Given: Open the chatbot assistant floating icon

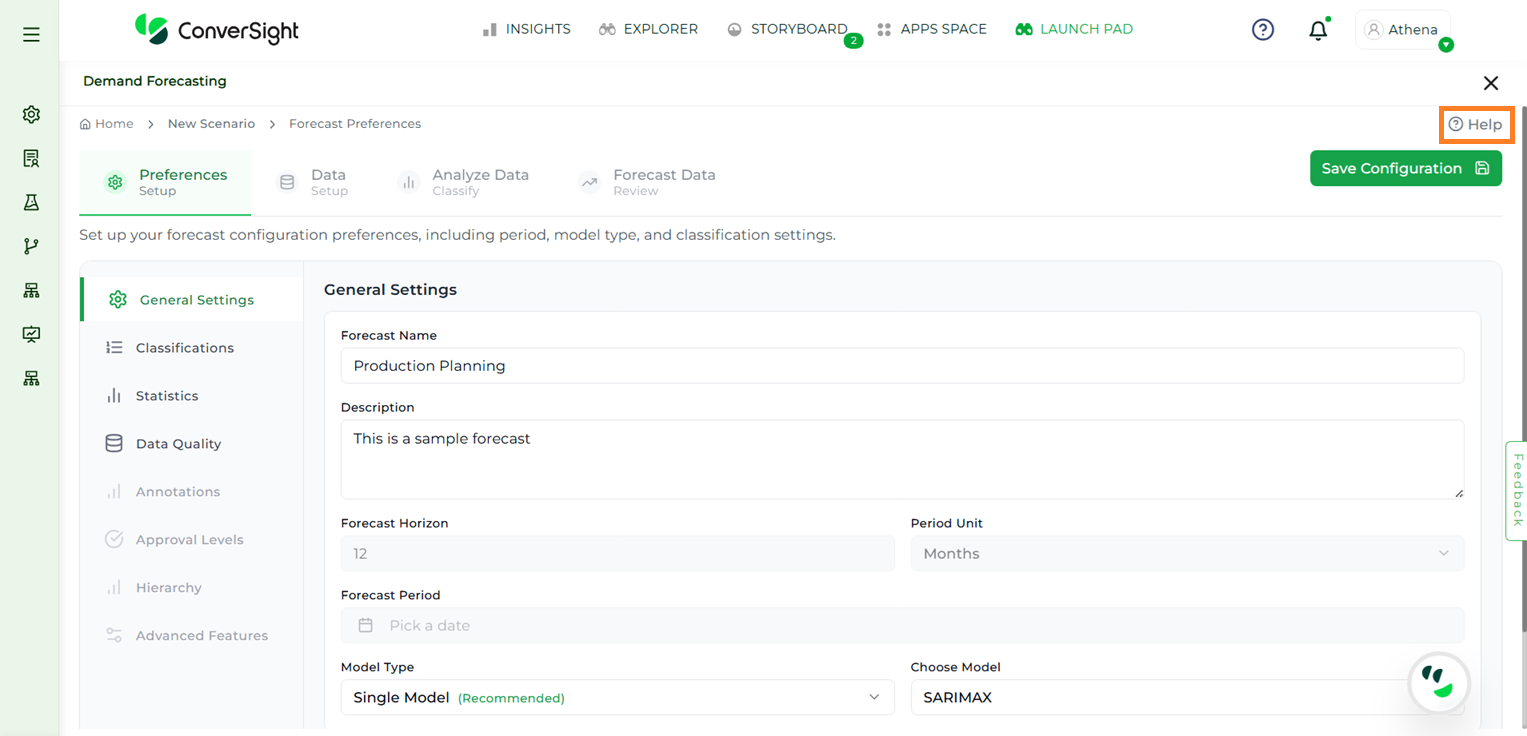Looking at the screenshot, I should (1438, 683).
